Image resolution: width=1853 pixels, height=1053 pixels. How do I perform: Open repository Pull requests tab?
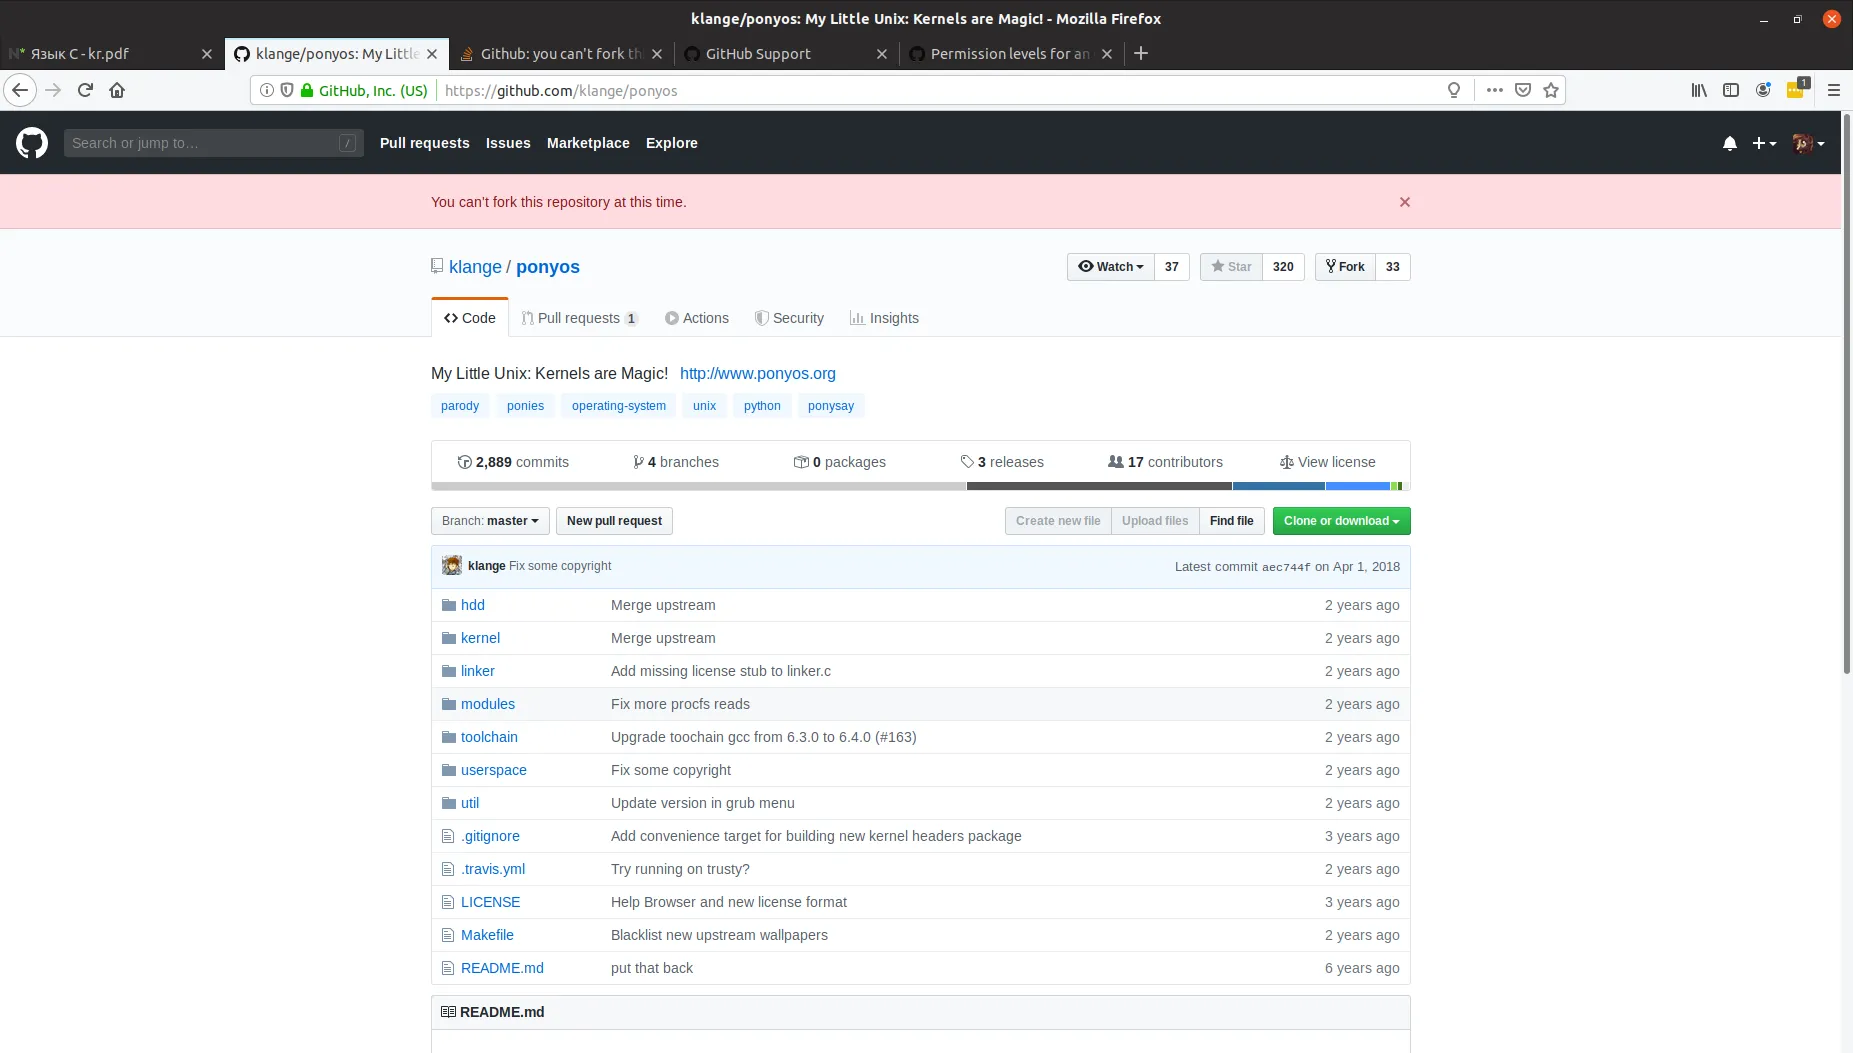[x=580, y=318]
